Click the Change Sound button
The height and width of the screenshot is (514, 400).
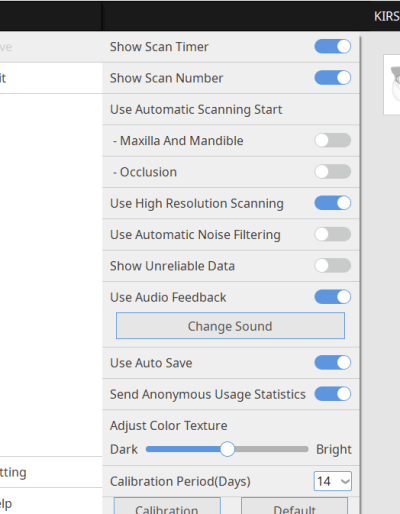pyautogui.click(x=230, y=326)
